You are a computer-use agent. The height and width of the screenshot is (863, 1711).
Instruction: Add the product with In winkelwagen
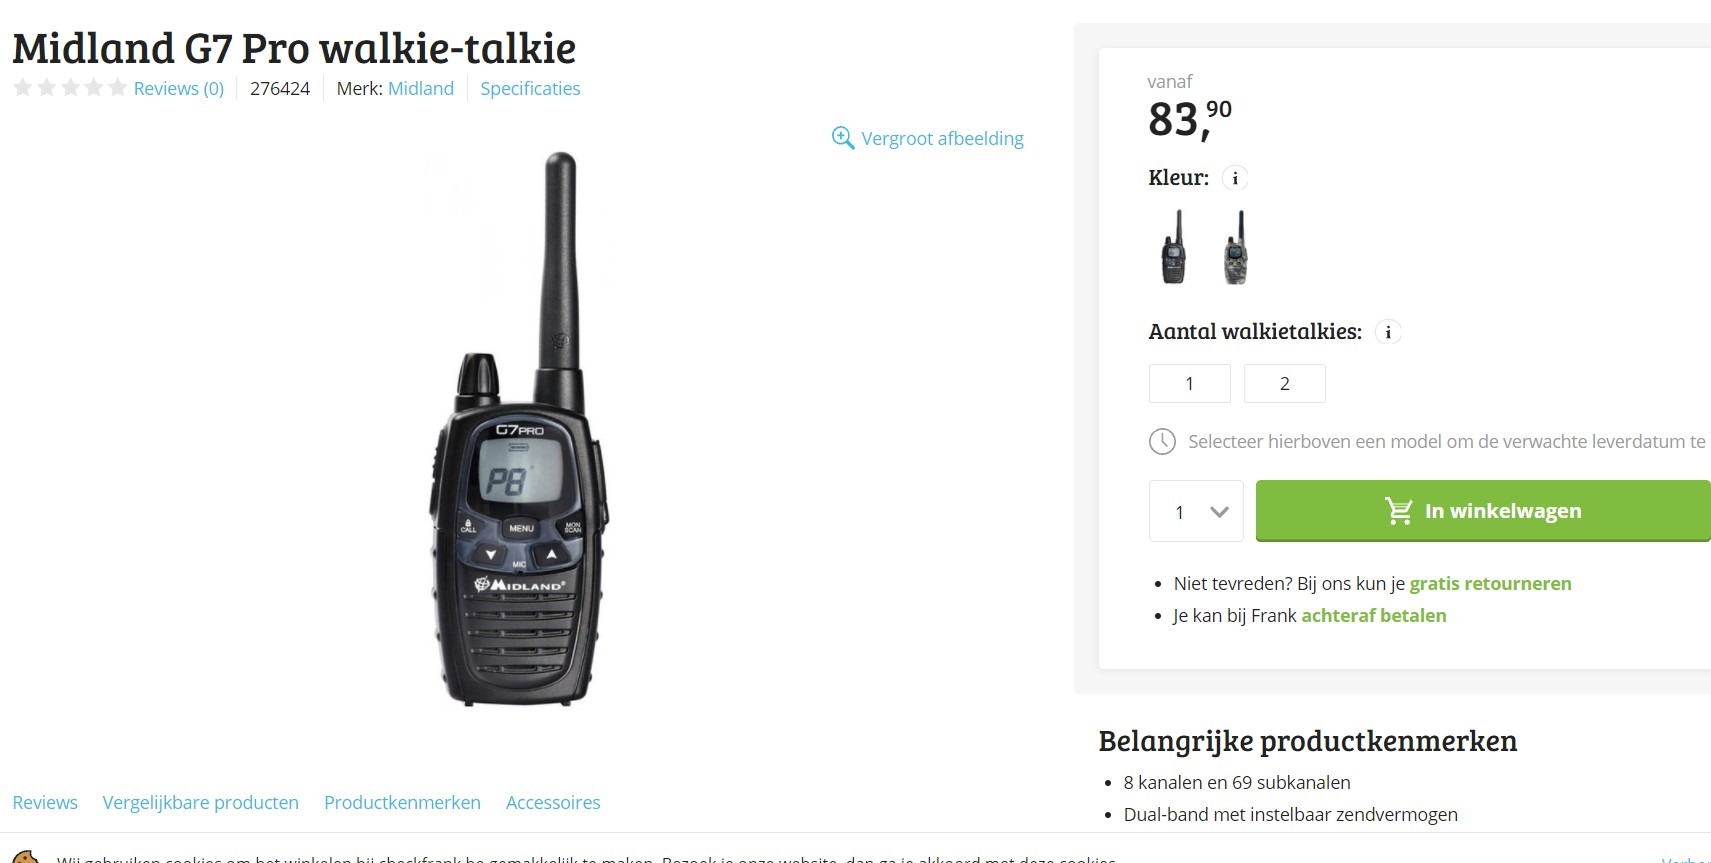pos(1483,511)
